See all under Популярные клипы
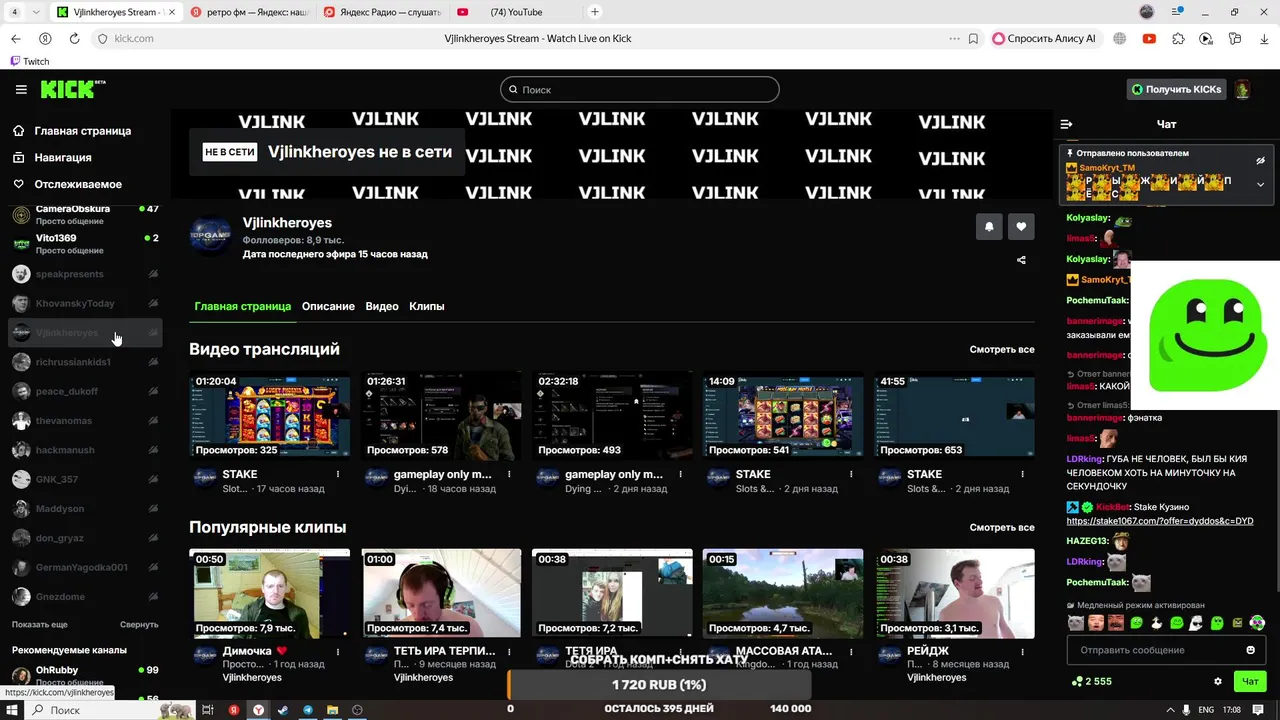 tap(1002, 527)
